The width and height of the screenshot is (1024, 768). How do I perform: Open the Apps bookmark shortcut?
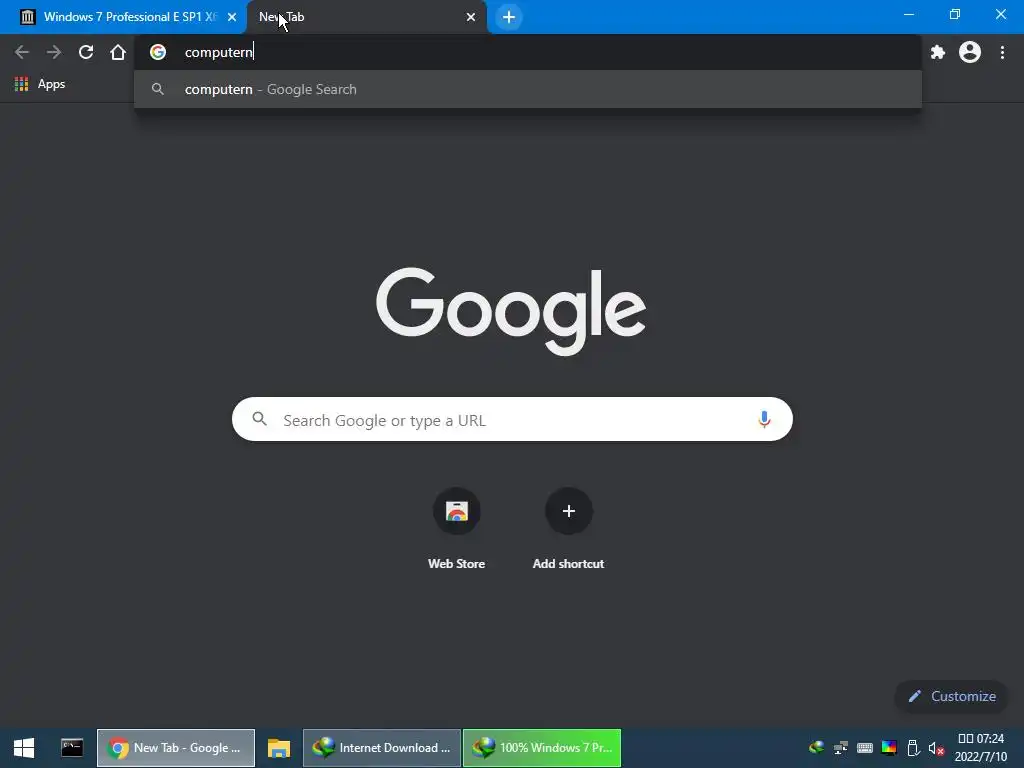[x=40, y=84]
